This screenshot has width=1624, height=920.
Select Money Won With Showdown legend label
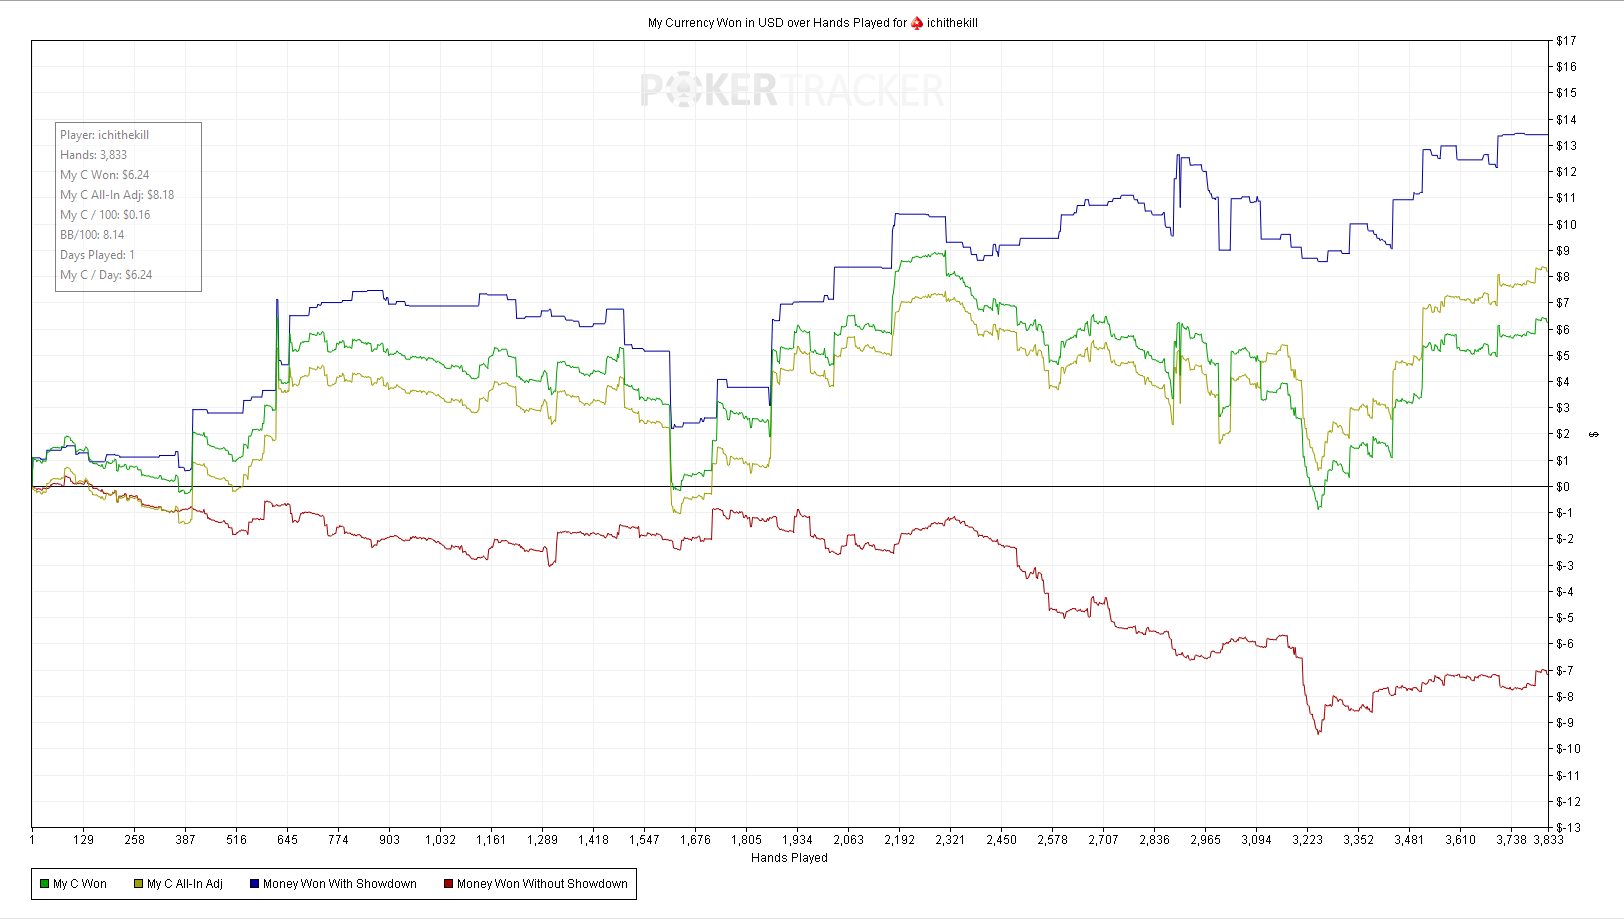[x=340, y=884]
